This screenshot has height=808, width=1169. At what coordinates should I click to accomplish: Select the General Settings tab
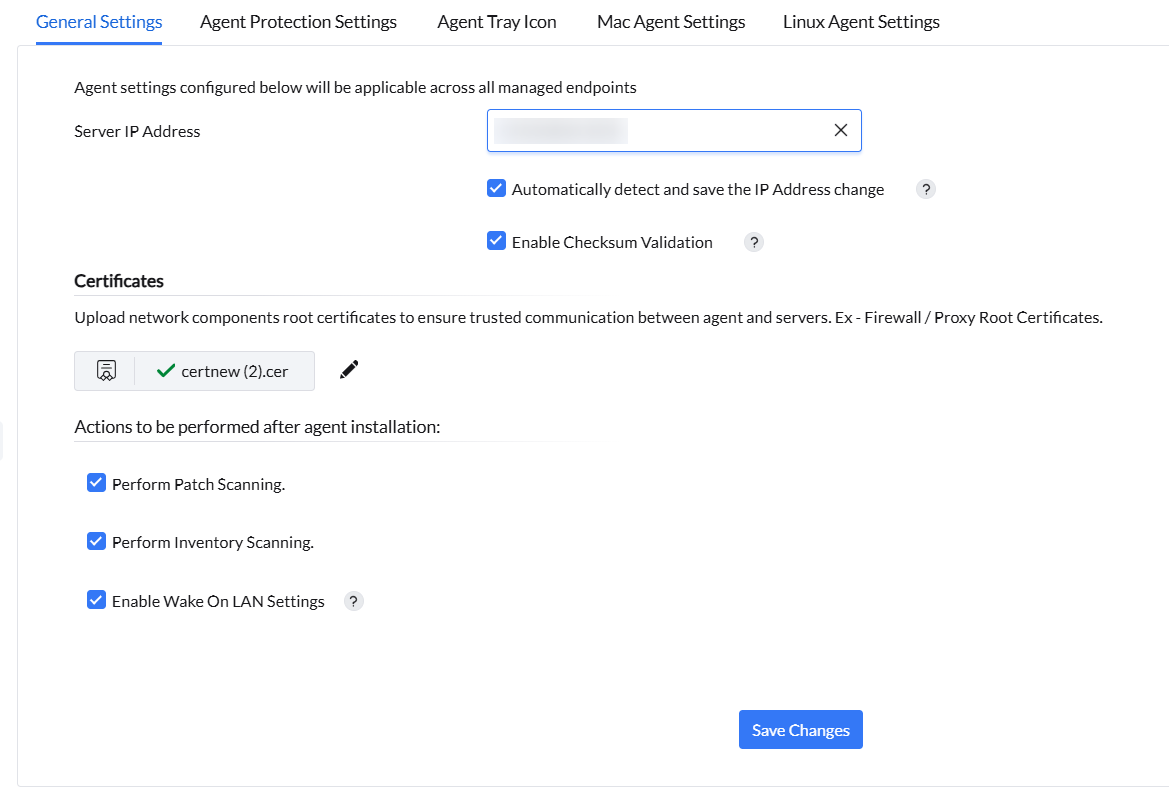[99, 21]
